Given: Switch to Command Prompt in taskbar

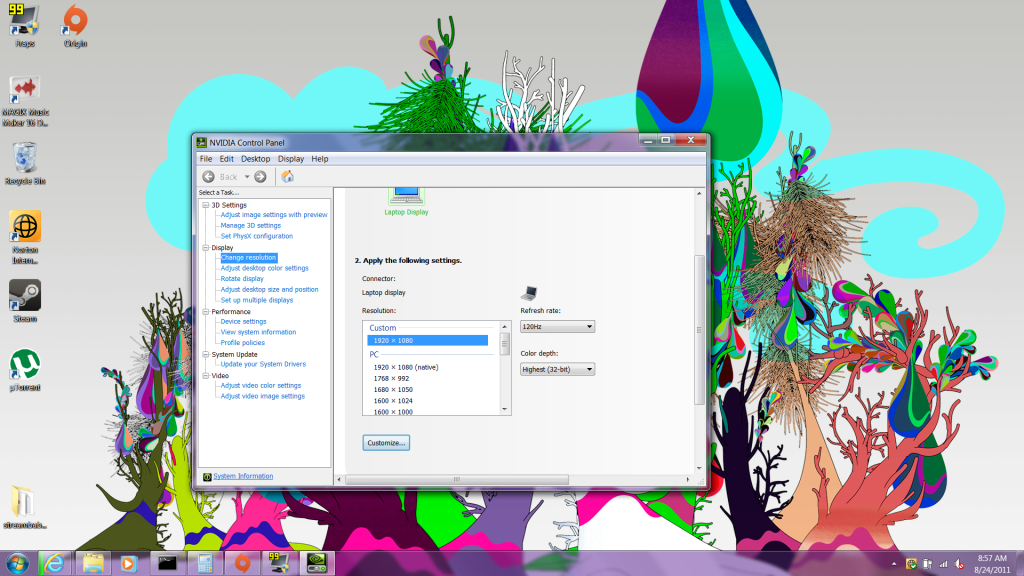Looking at the screenshot, I should 167,563.
